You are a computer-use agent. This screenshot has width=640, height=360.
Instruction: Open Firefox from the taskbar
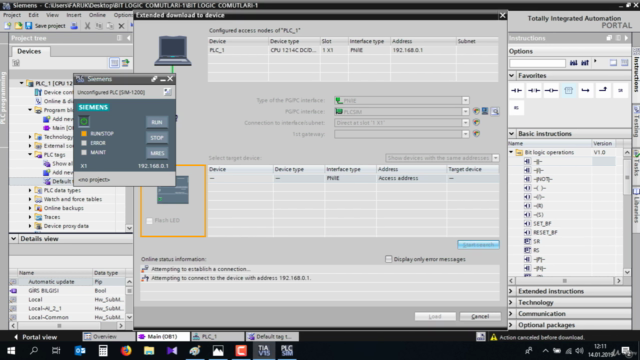(x=126, y=351)
